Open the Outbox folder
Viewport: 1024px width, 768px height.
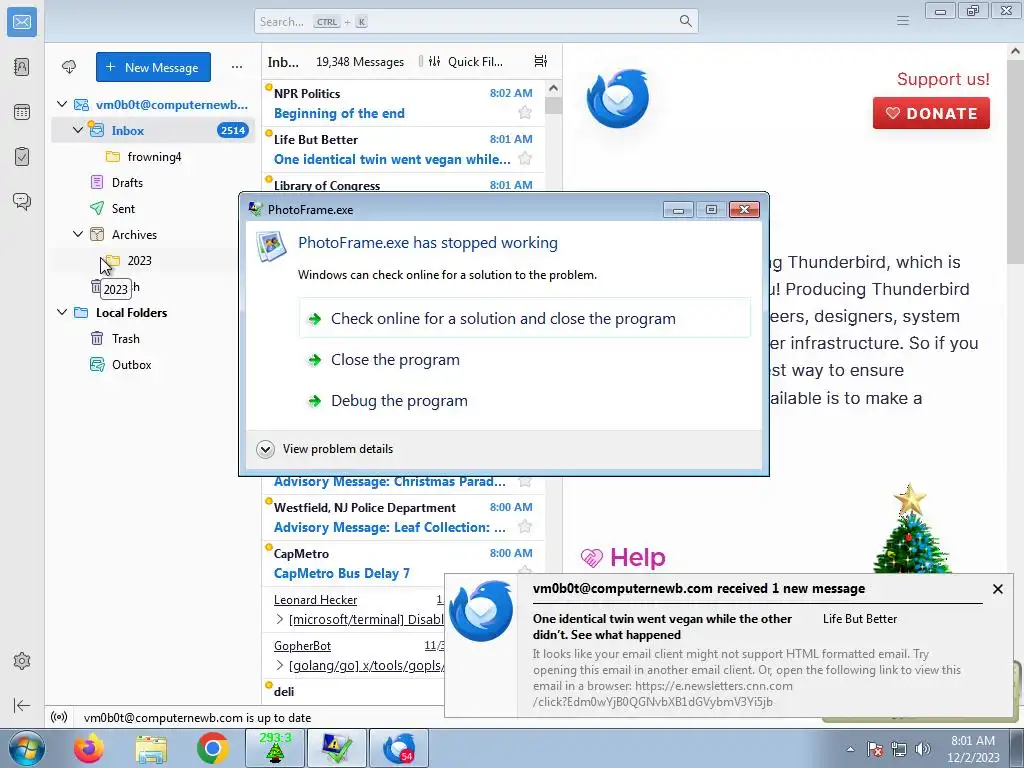(x=131, y=364)
